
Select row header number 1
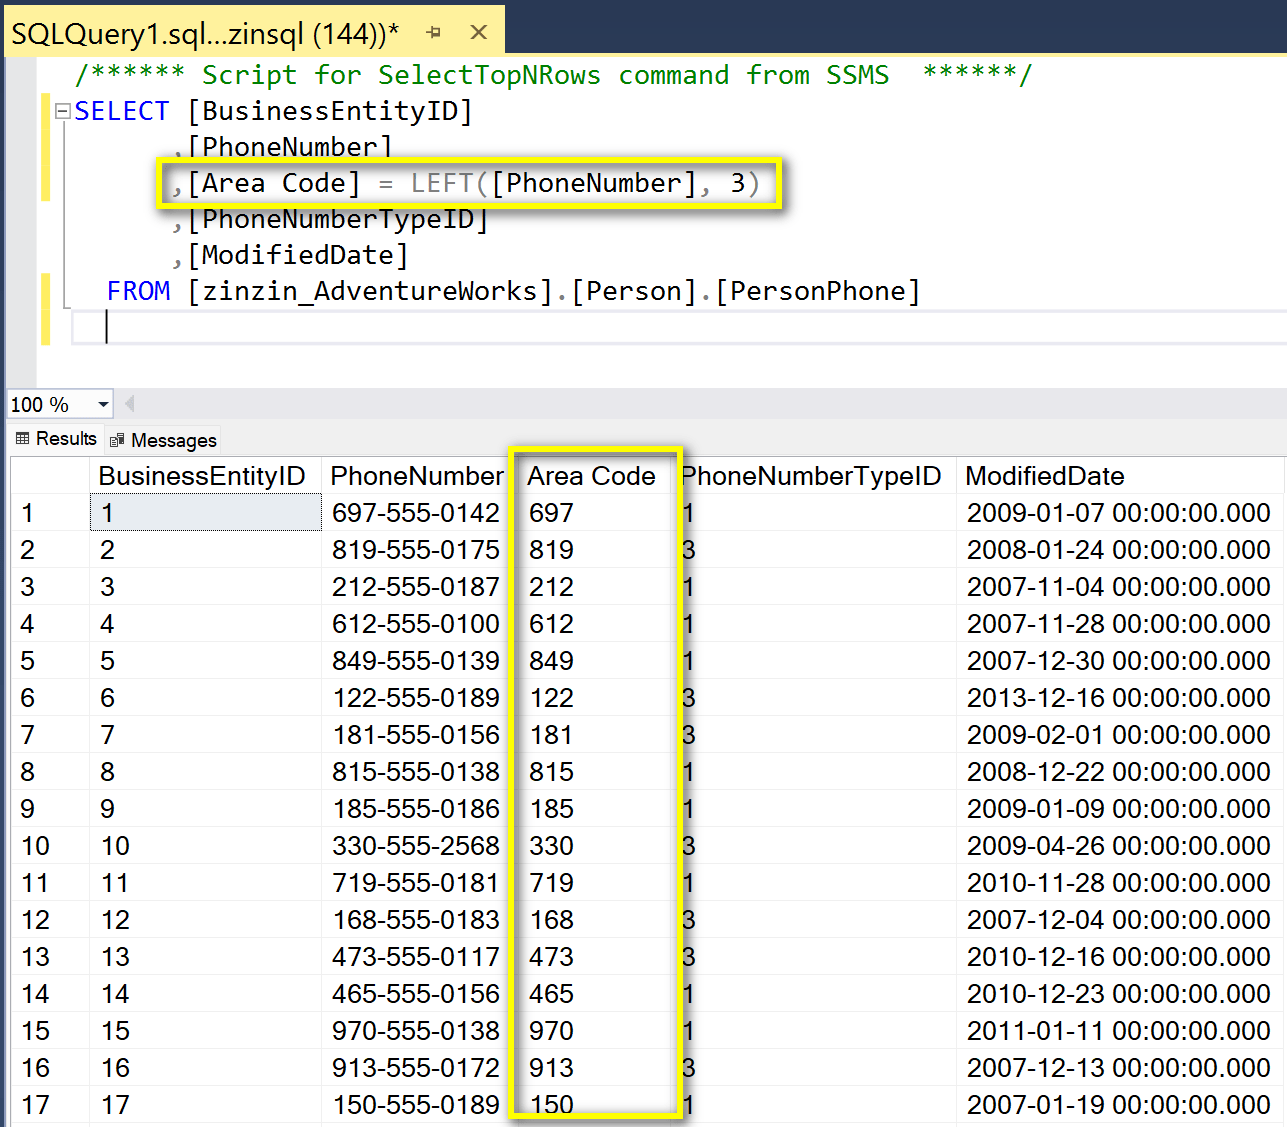tap(49, 513)
